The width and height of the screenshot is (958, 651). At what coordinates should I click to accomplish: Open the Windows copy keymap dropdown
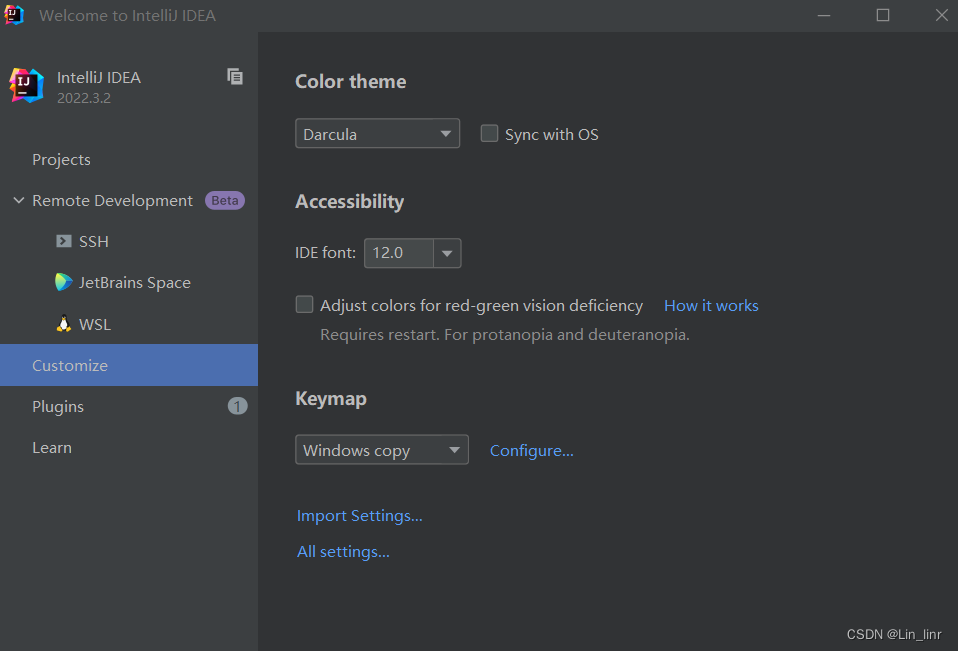point(382,450)
